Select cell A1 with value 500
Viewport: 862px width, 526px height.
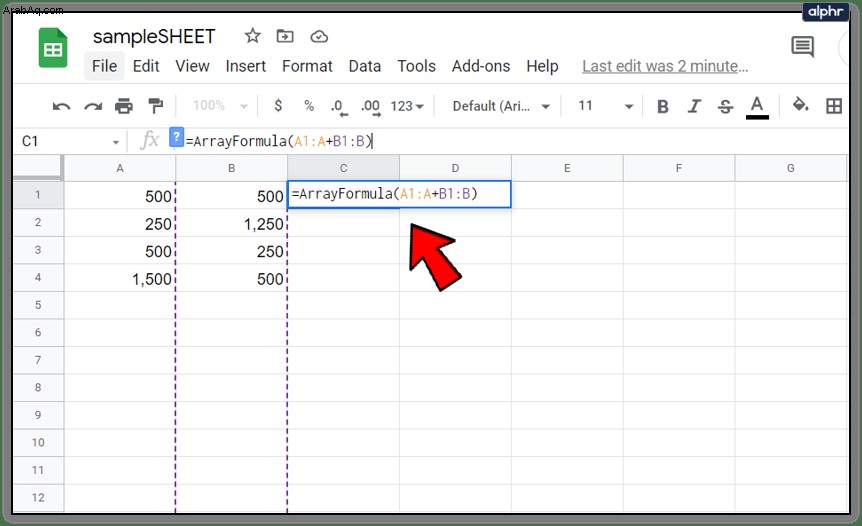coord(120,195)
